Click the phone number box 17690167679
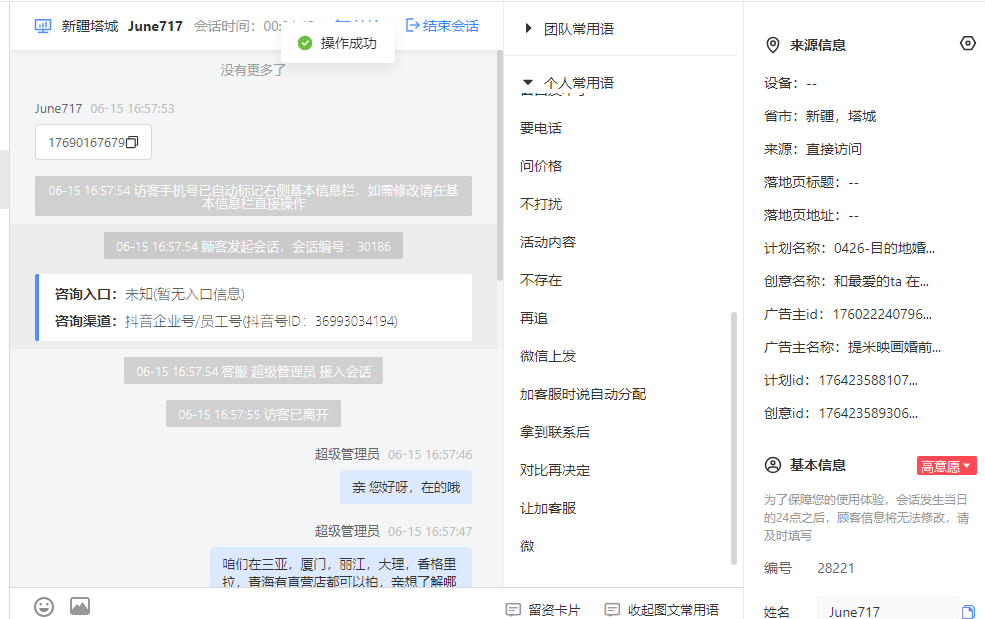Screen dimensions: 985x619 (x=93, y=143)
